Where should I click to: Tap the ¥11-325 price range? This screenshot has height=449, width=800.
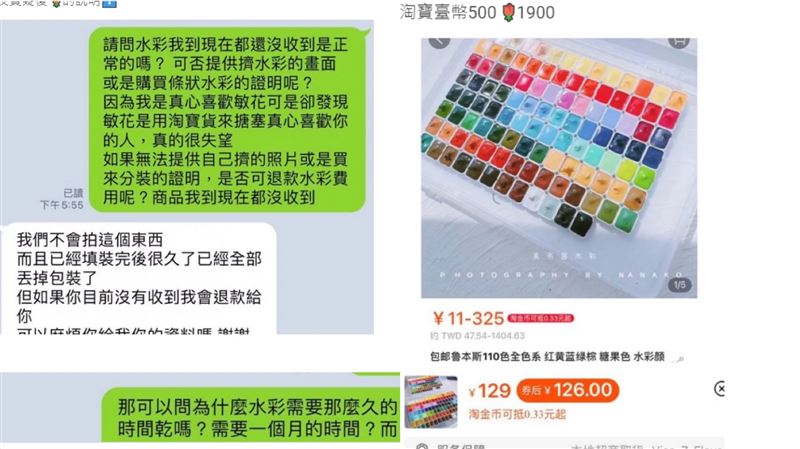(x=468, y=319)
